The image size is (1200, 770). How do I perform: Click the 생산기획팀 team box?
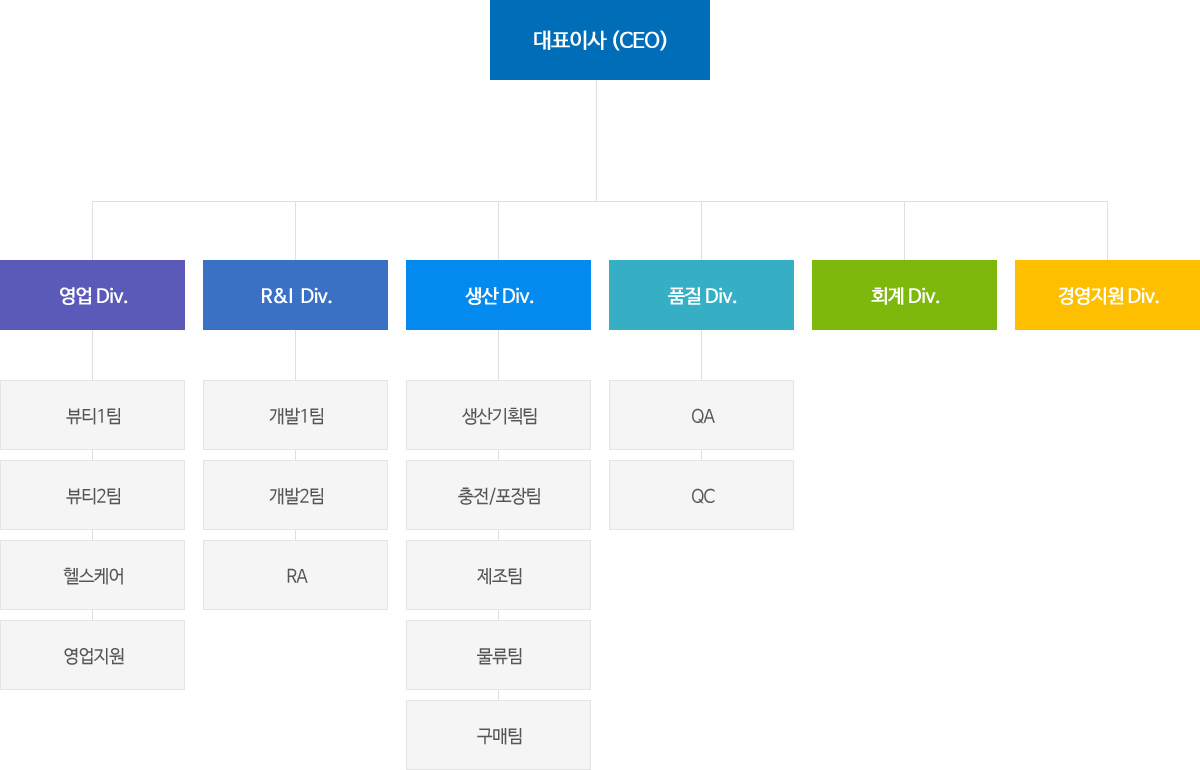click(498, 415)
